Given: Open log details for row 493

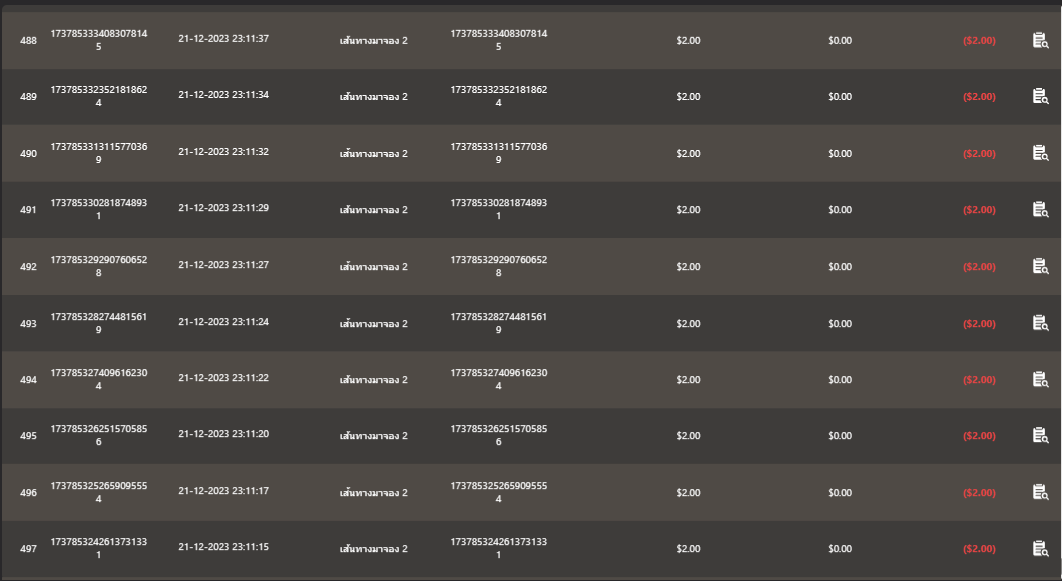Looking at the screenshot, I should pos(1040,323).
